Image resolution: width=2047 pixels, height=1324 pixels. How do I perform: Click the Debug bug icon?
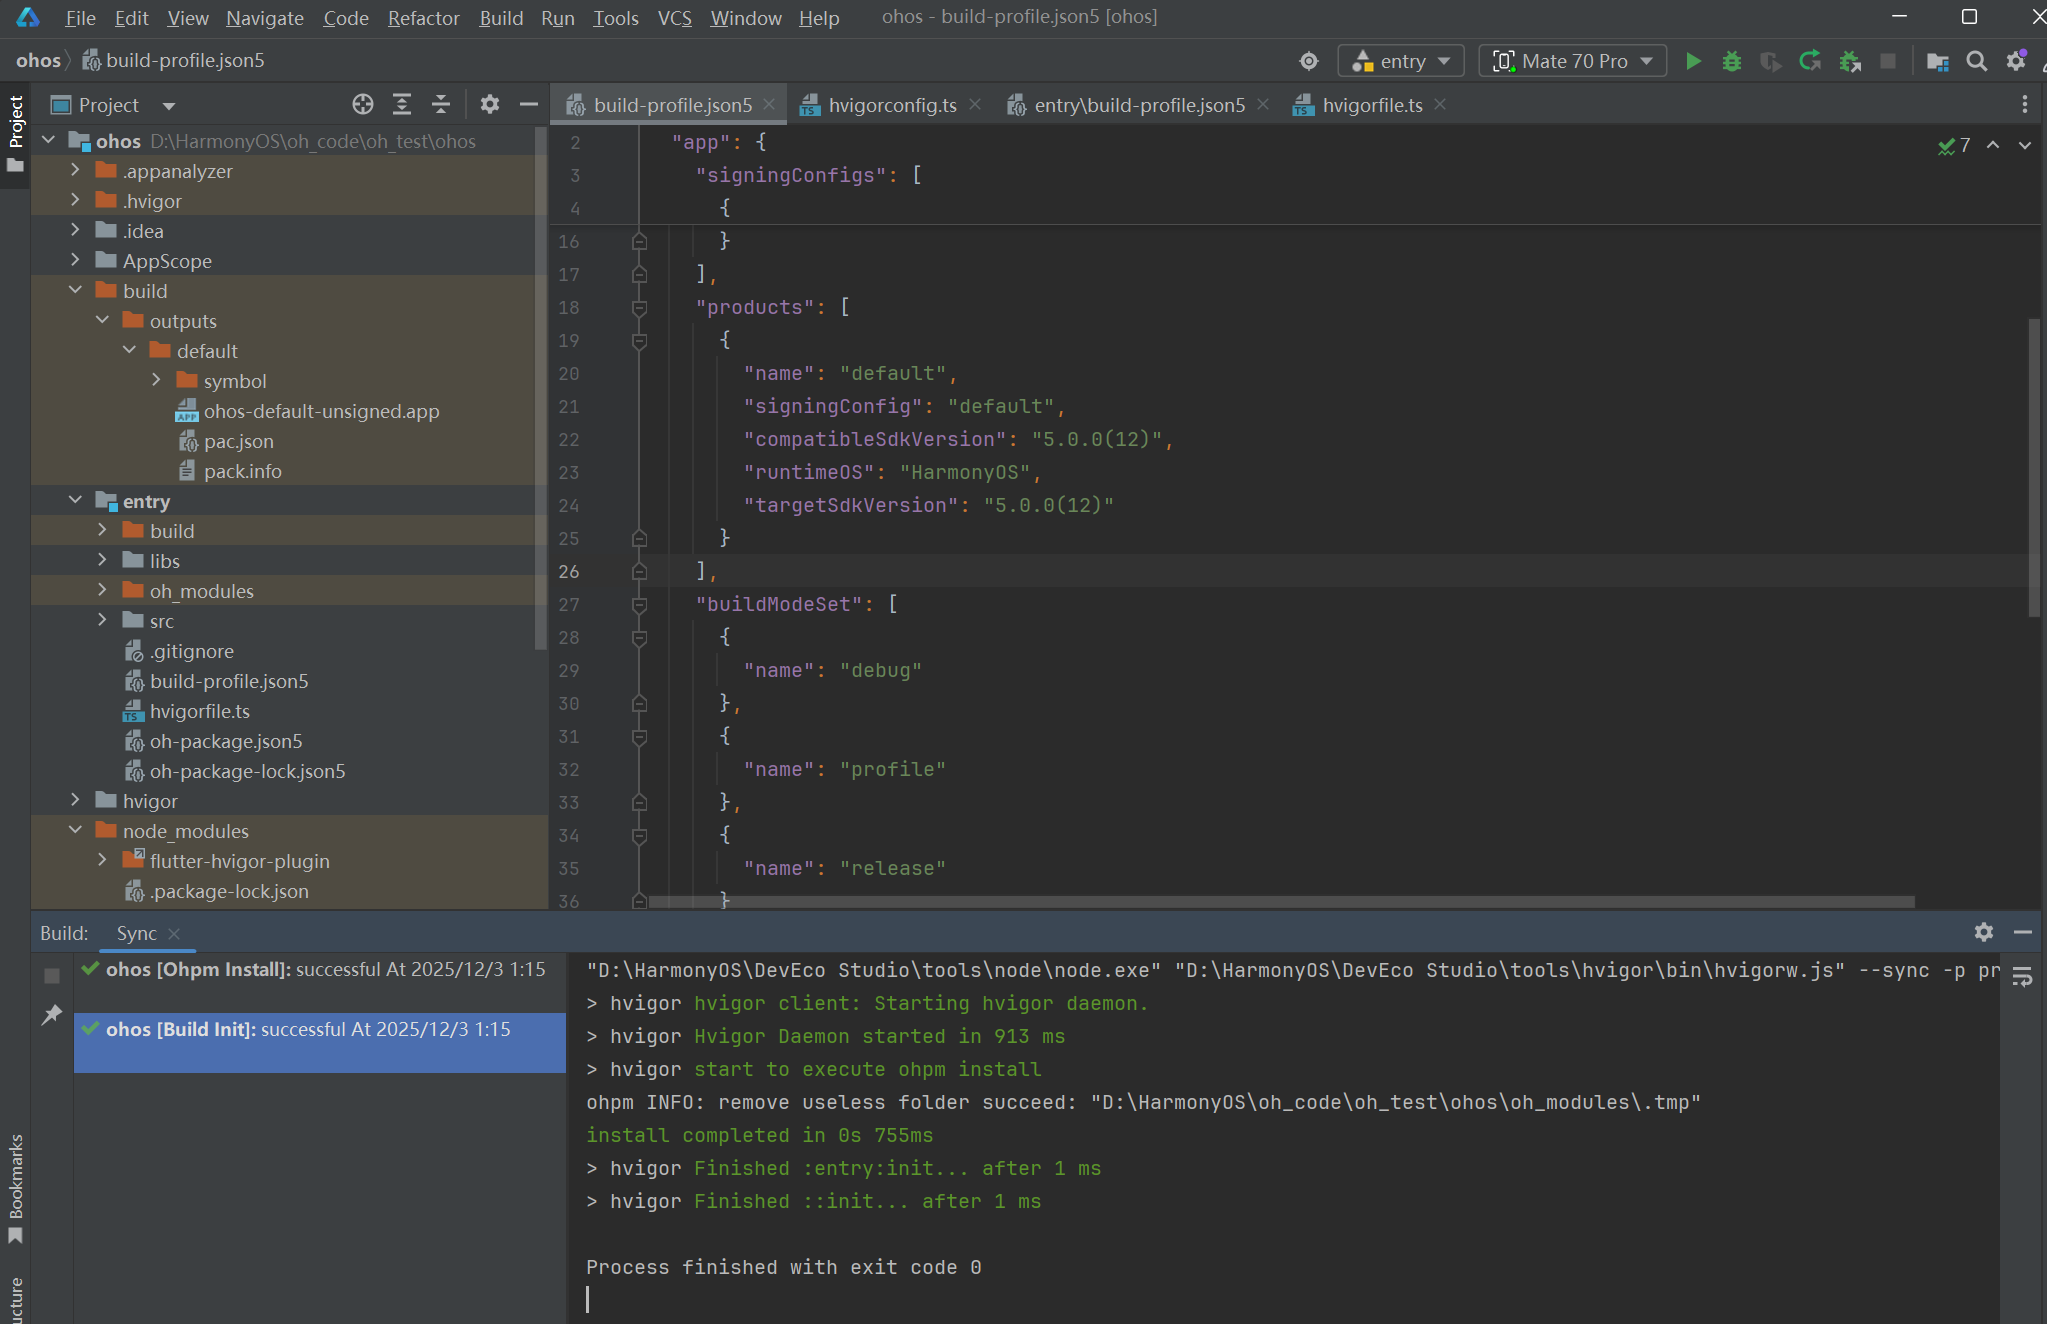point(1732,61)
